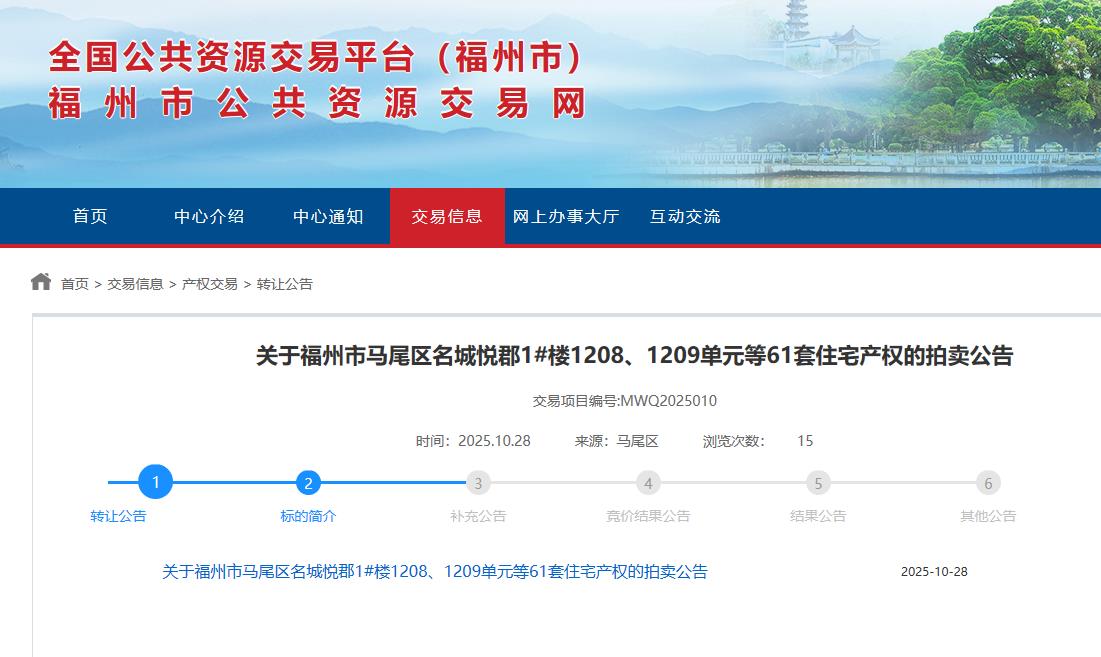Go to 产权交易 in the breadcrumb
Viewport: 1101px width, 657px height.
tap(210, 284)
